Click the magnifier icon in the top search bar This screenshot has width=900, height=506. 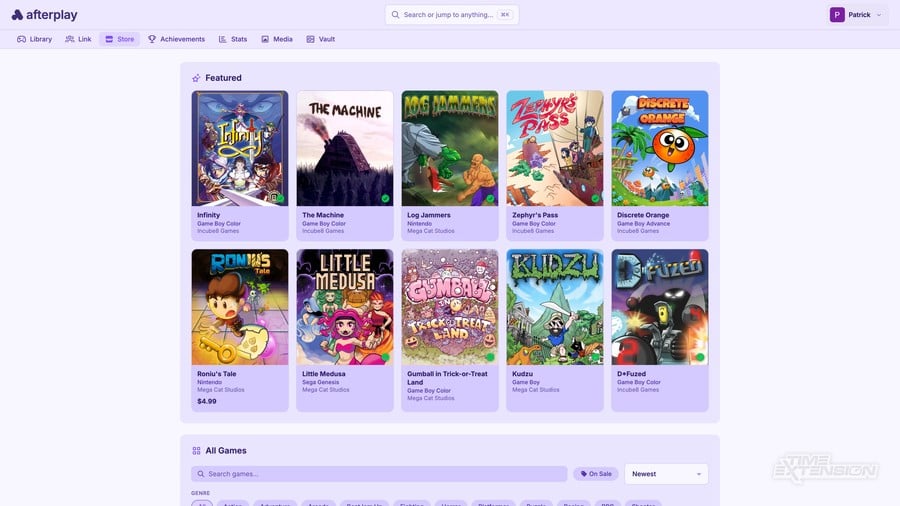tap(395, 15)
